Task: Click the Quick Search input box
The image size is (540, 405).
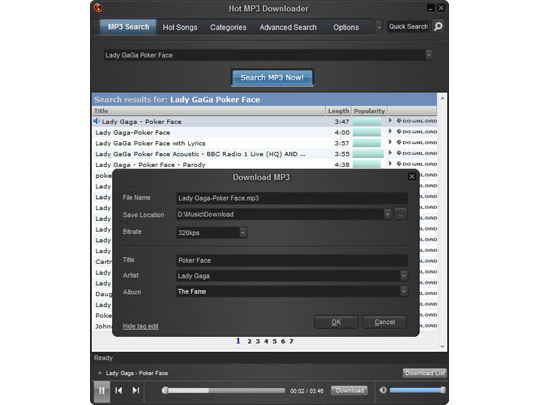Action: click(408, 27)
